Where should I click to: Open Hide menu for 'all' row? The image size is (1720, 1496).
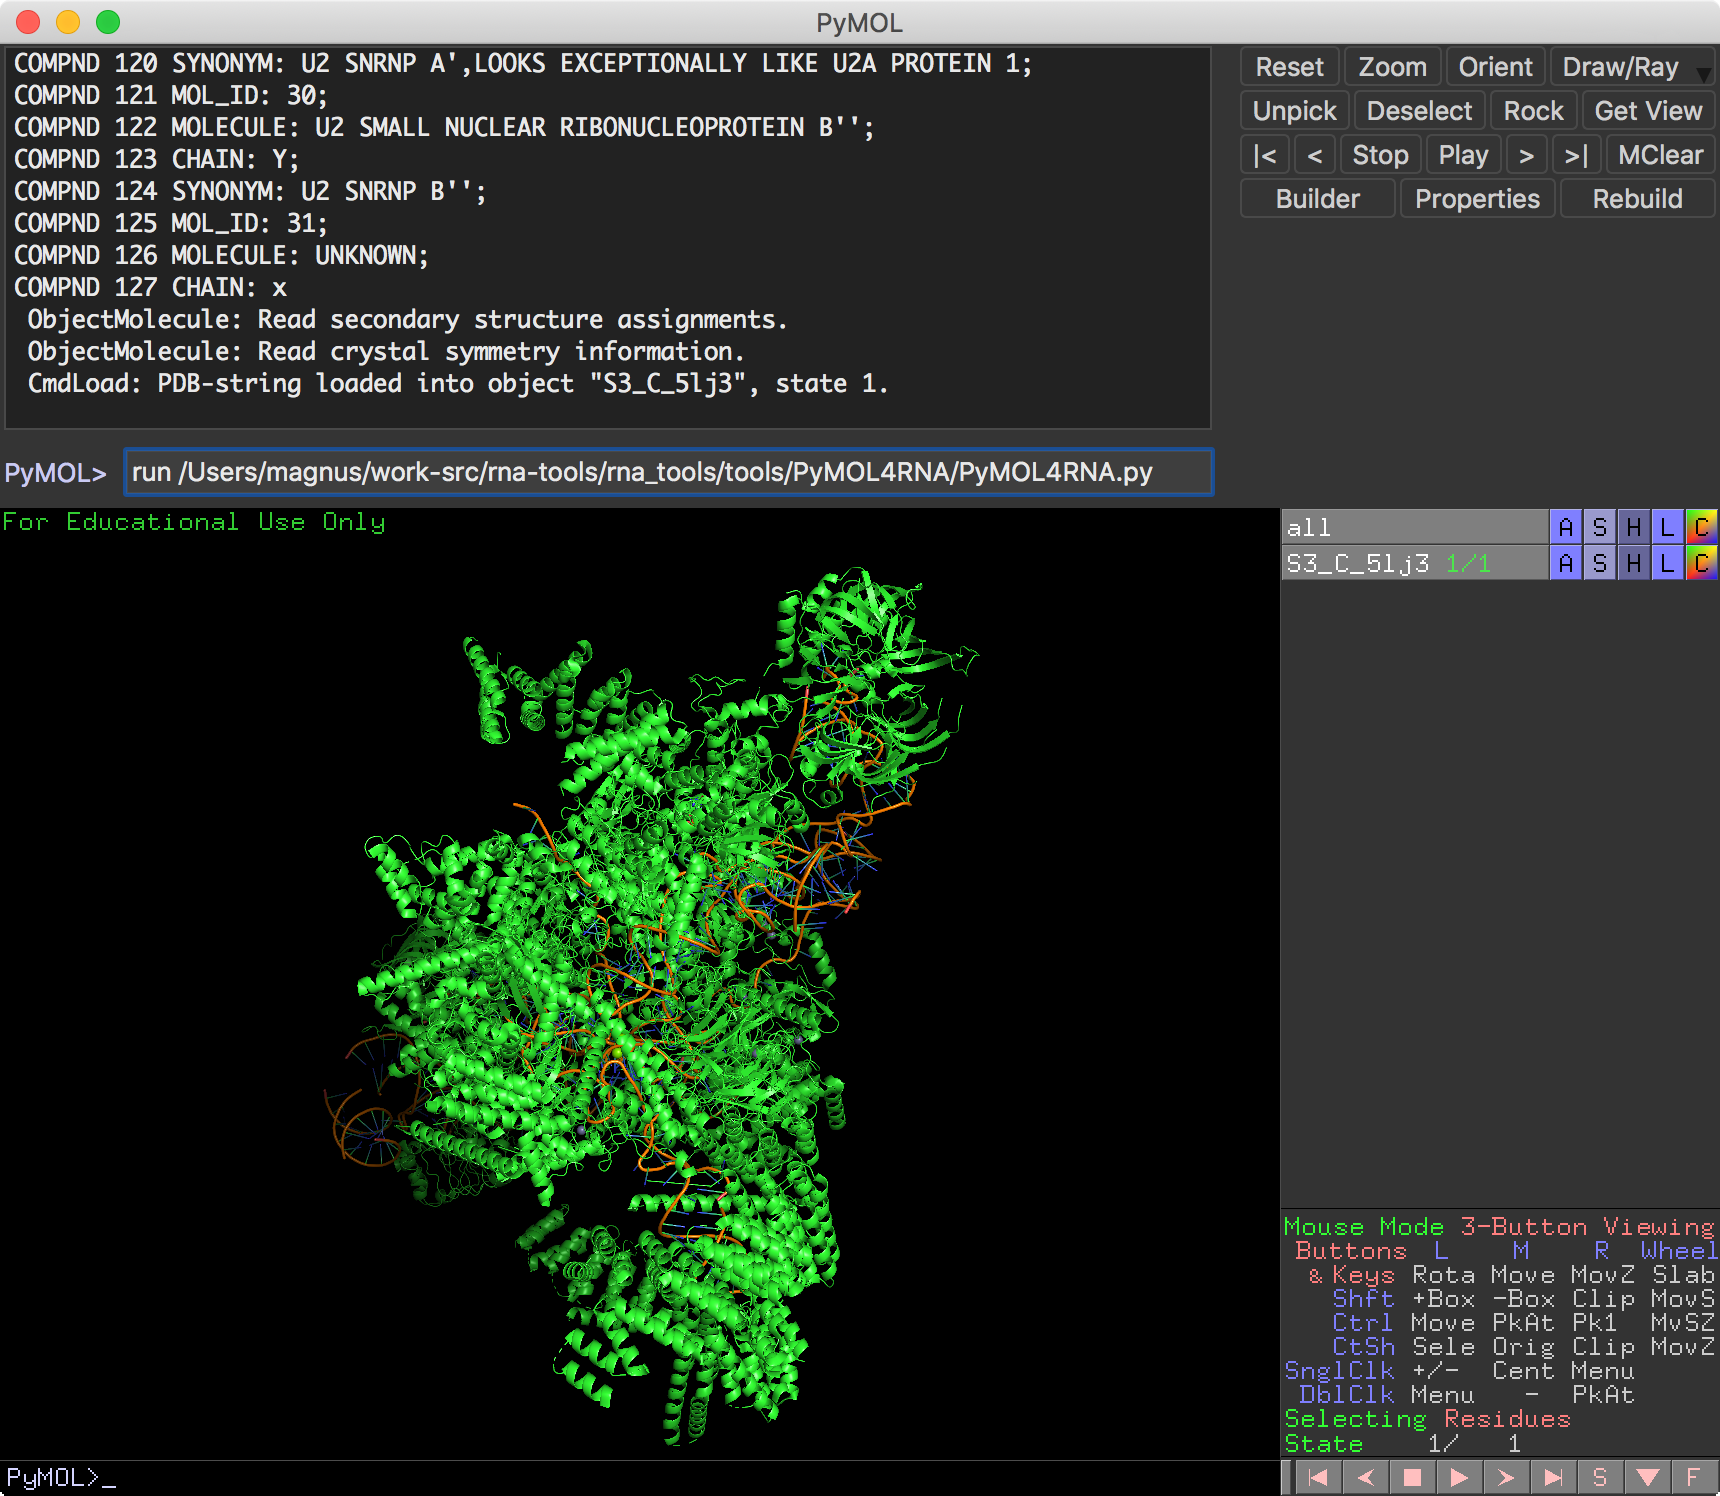click(x=1634, y=527)
